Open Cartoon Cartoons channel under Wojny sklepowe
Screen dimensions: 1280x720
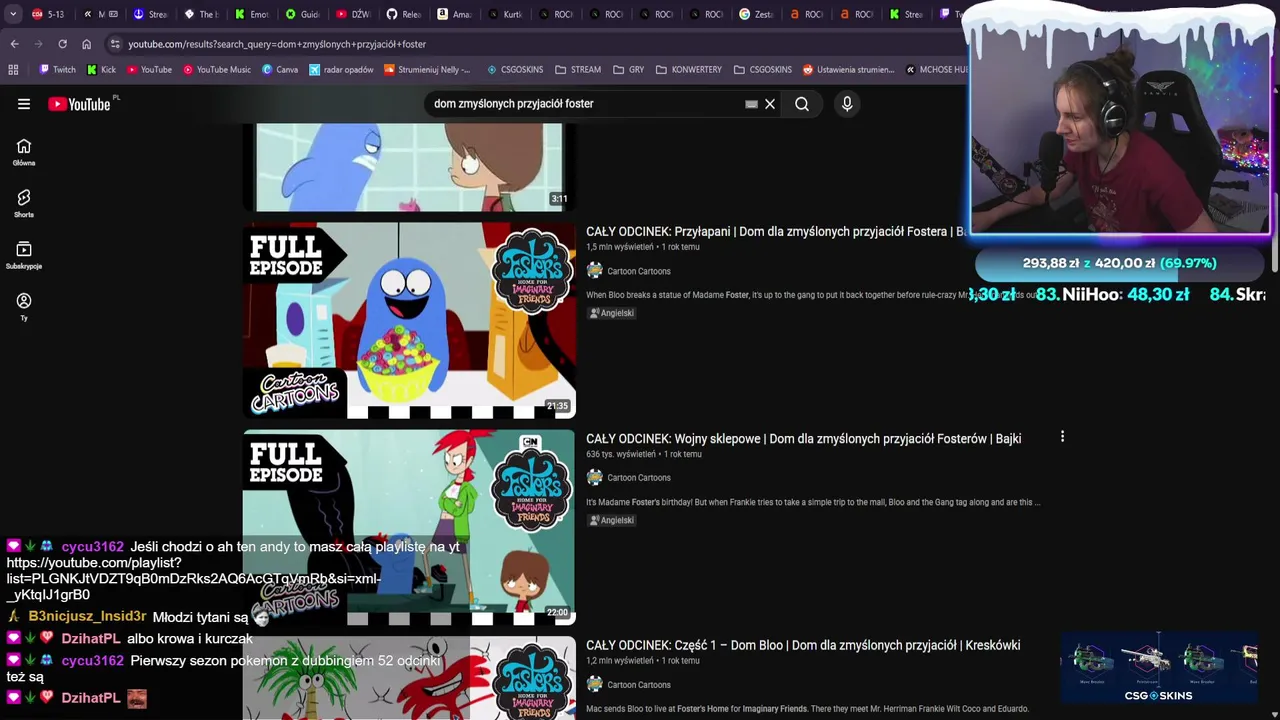point(639,478)
